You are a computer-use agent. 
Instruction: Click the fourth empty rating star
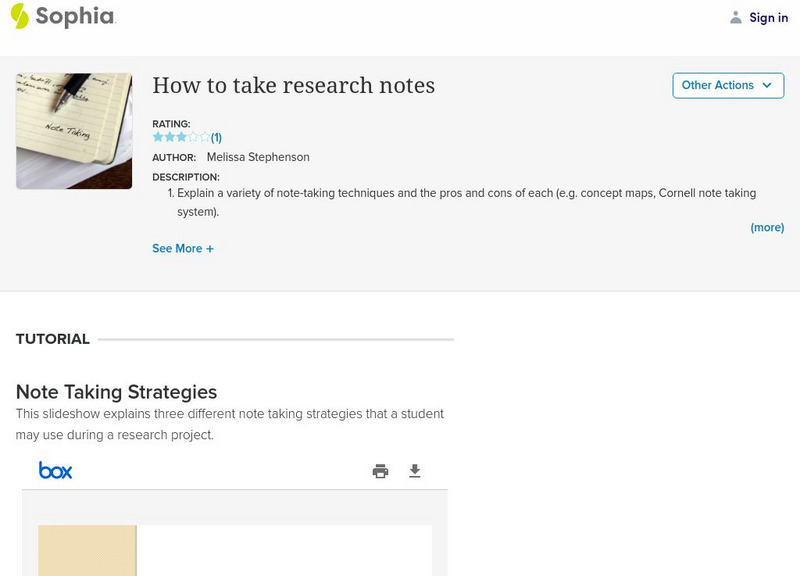tap(193, 137)
